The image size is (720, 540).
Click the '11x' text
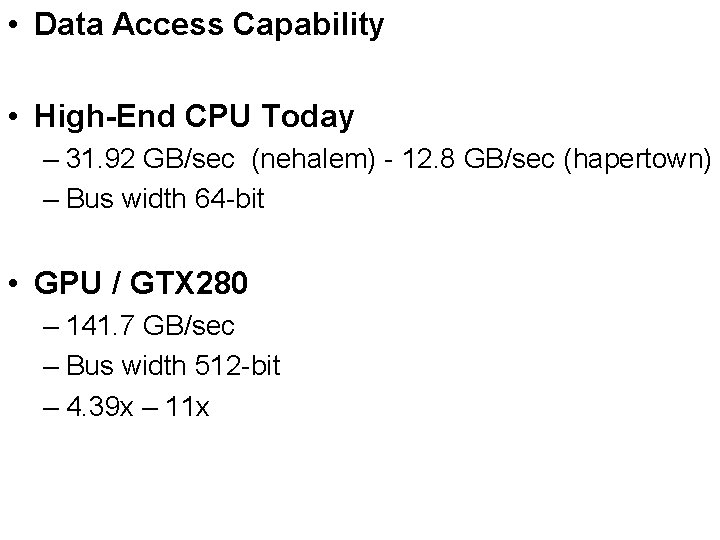pyautogui.click(x=187, y=406)
